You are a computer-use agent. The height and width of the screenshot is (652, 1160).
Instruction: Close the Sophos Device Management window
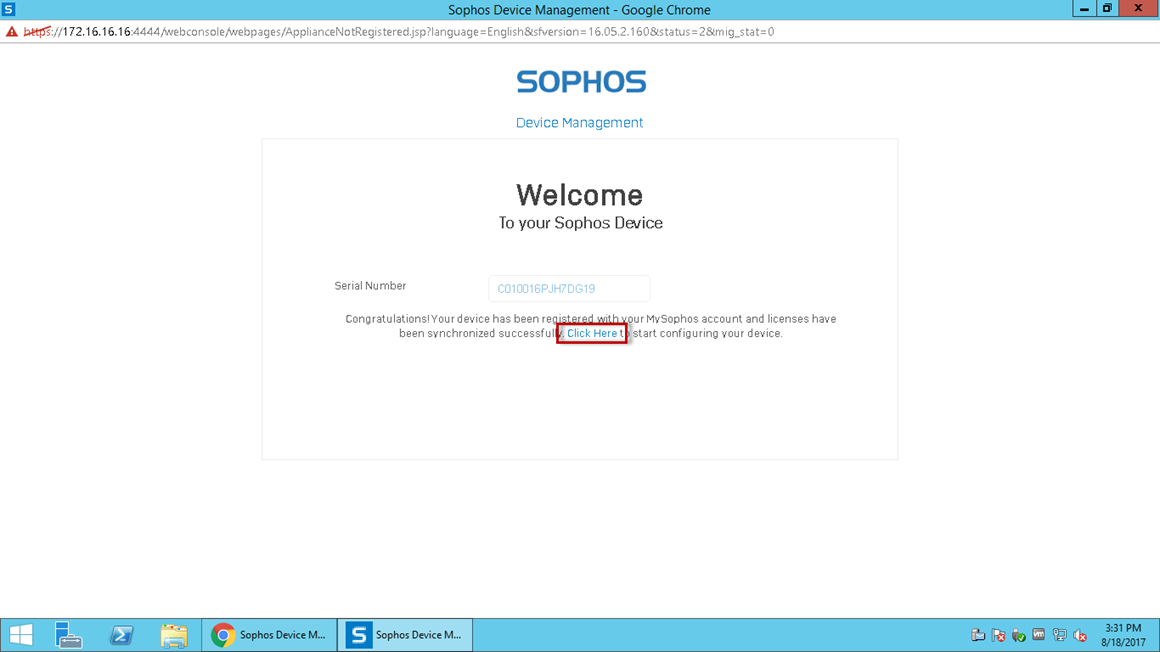click(x=1138, y=9)
